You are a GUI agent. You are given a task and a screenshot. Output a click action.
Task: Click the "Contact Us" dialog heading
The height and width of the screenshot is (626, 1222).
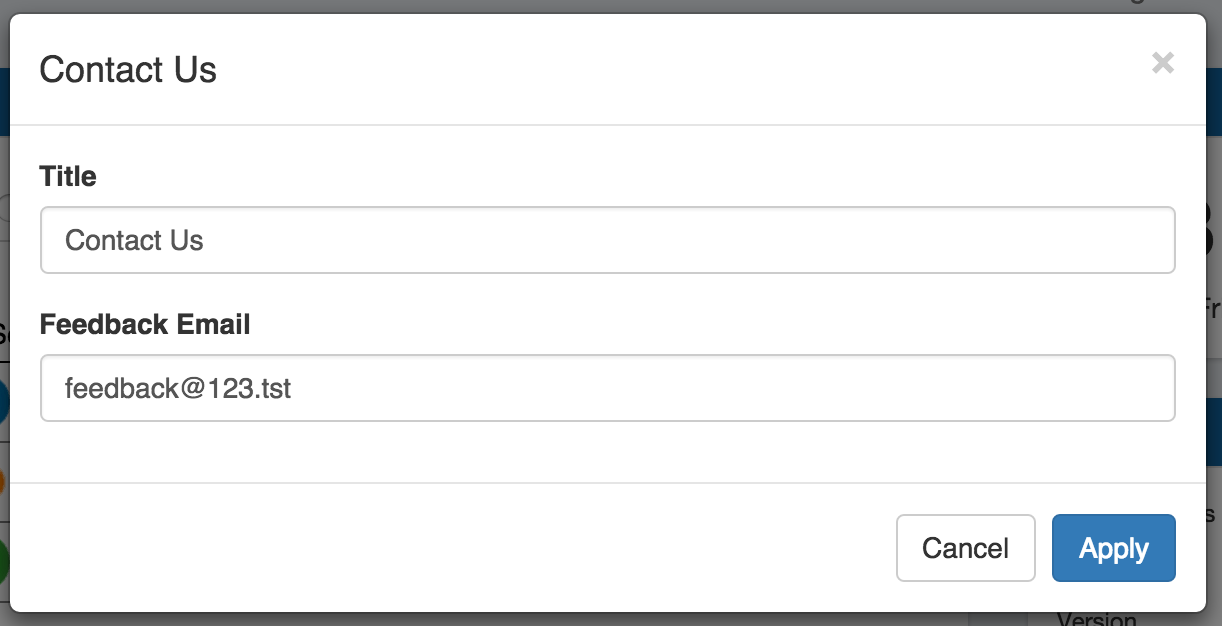128,70
